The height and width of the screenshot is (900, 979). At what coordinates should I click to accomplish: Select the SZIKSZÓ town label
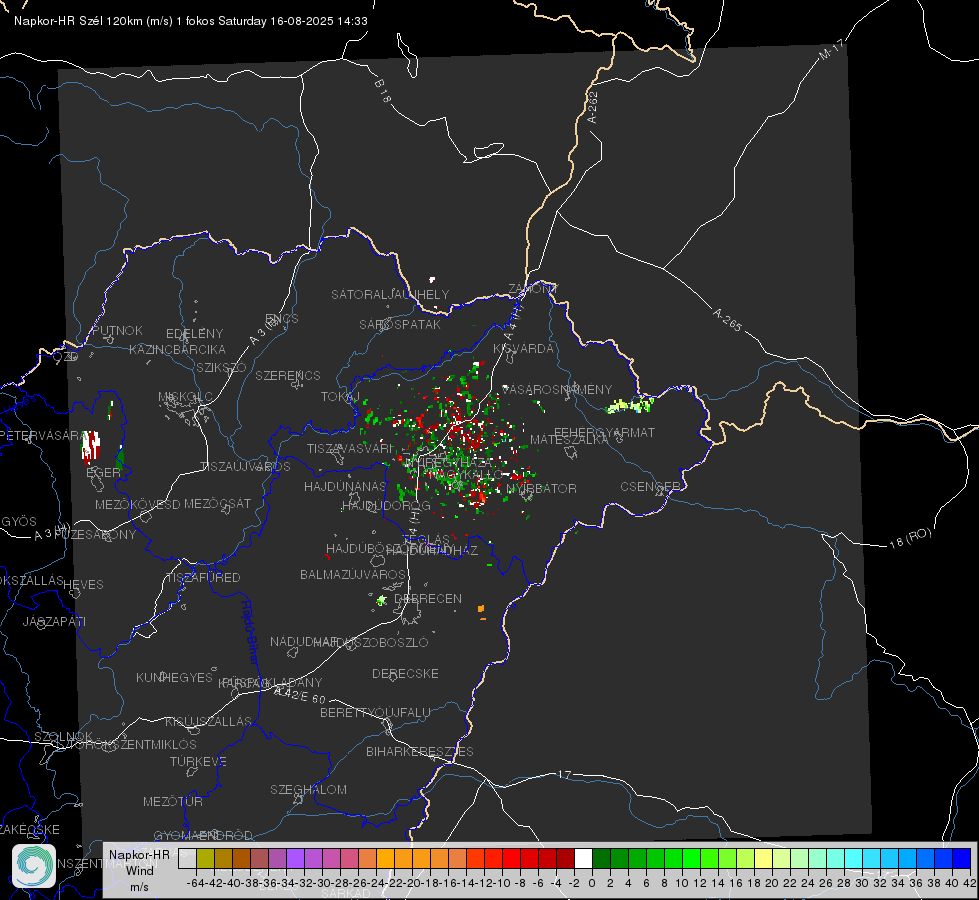click(221, 368)
